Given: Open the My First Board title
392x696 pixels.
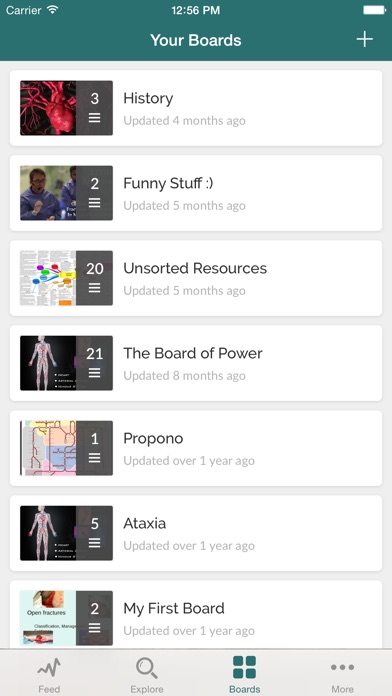Looking at the screenshot, I should [174, 608].
